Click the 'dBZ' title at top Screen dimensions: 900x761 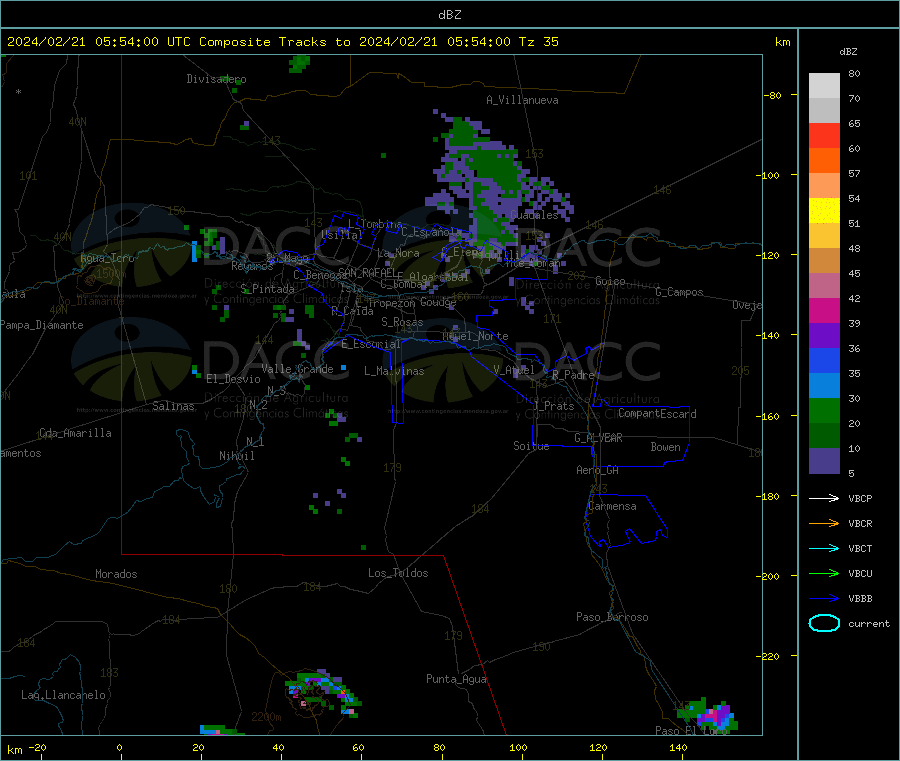pos(449,15)
